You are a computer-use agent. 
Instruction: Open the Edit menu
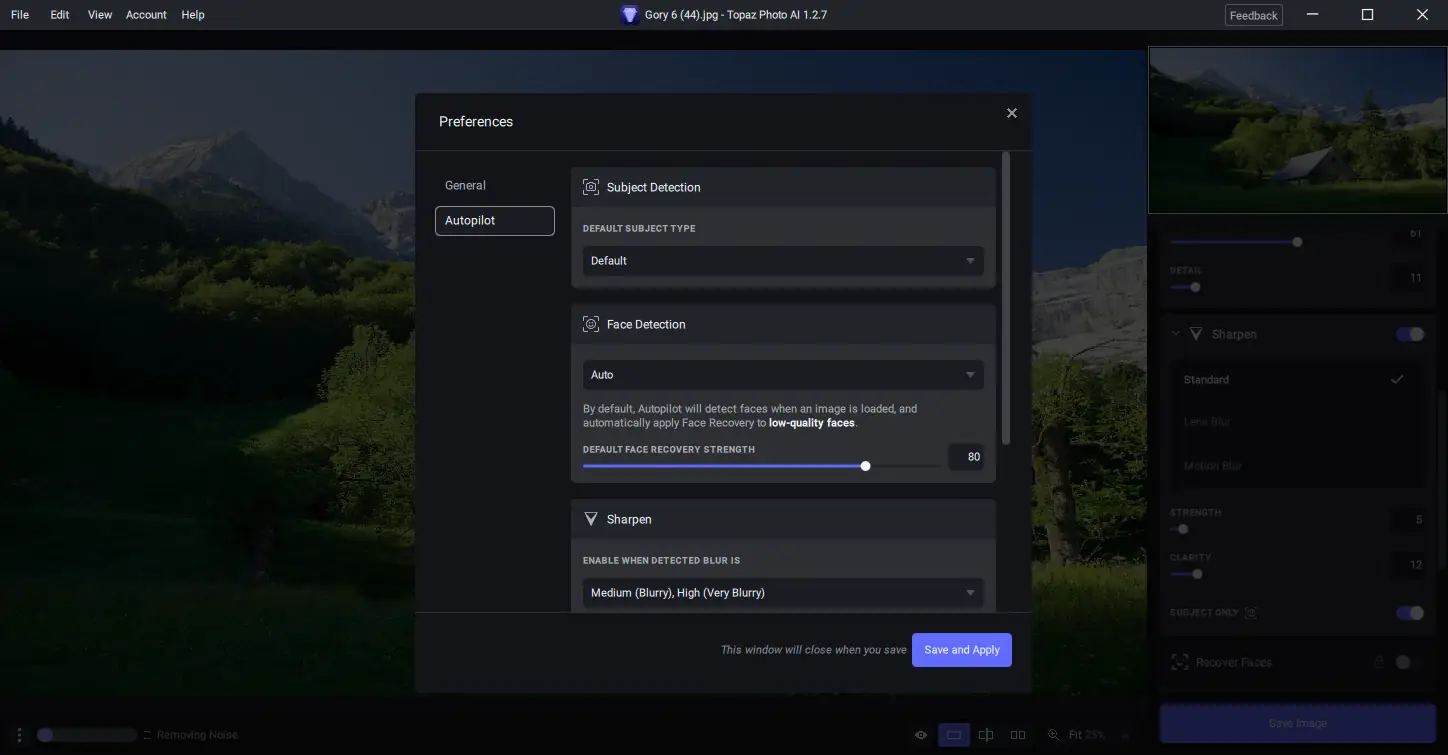pos(60,15)
